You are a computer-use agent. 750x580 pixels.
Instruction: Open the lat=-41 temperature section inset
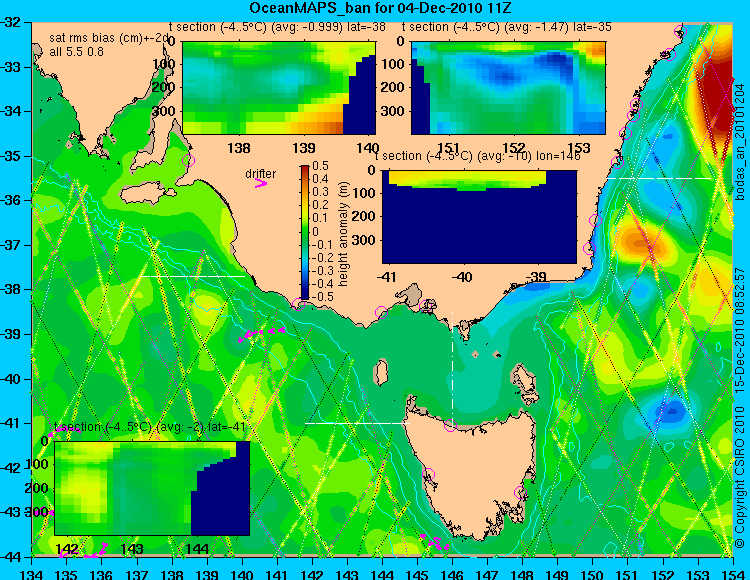coord(152,488)
